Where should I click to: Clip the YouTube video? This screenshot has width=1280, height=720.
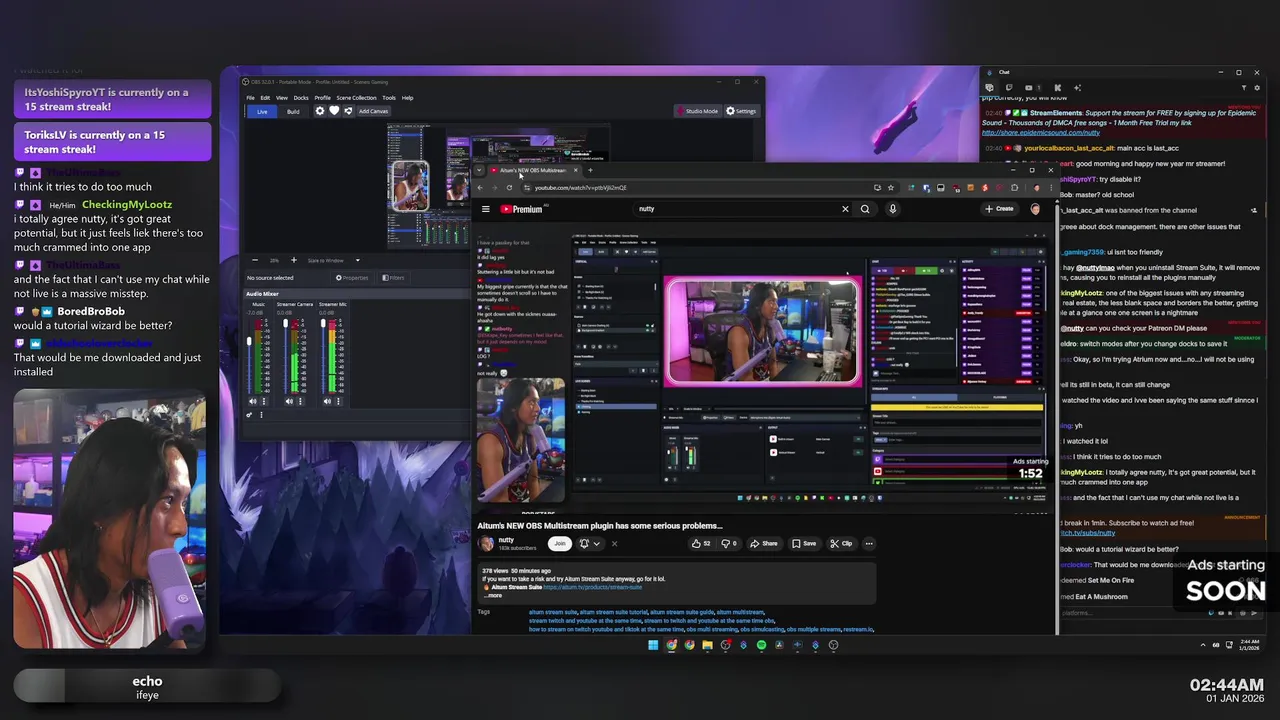842,543
